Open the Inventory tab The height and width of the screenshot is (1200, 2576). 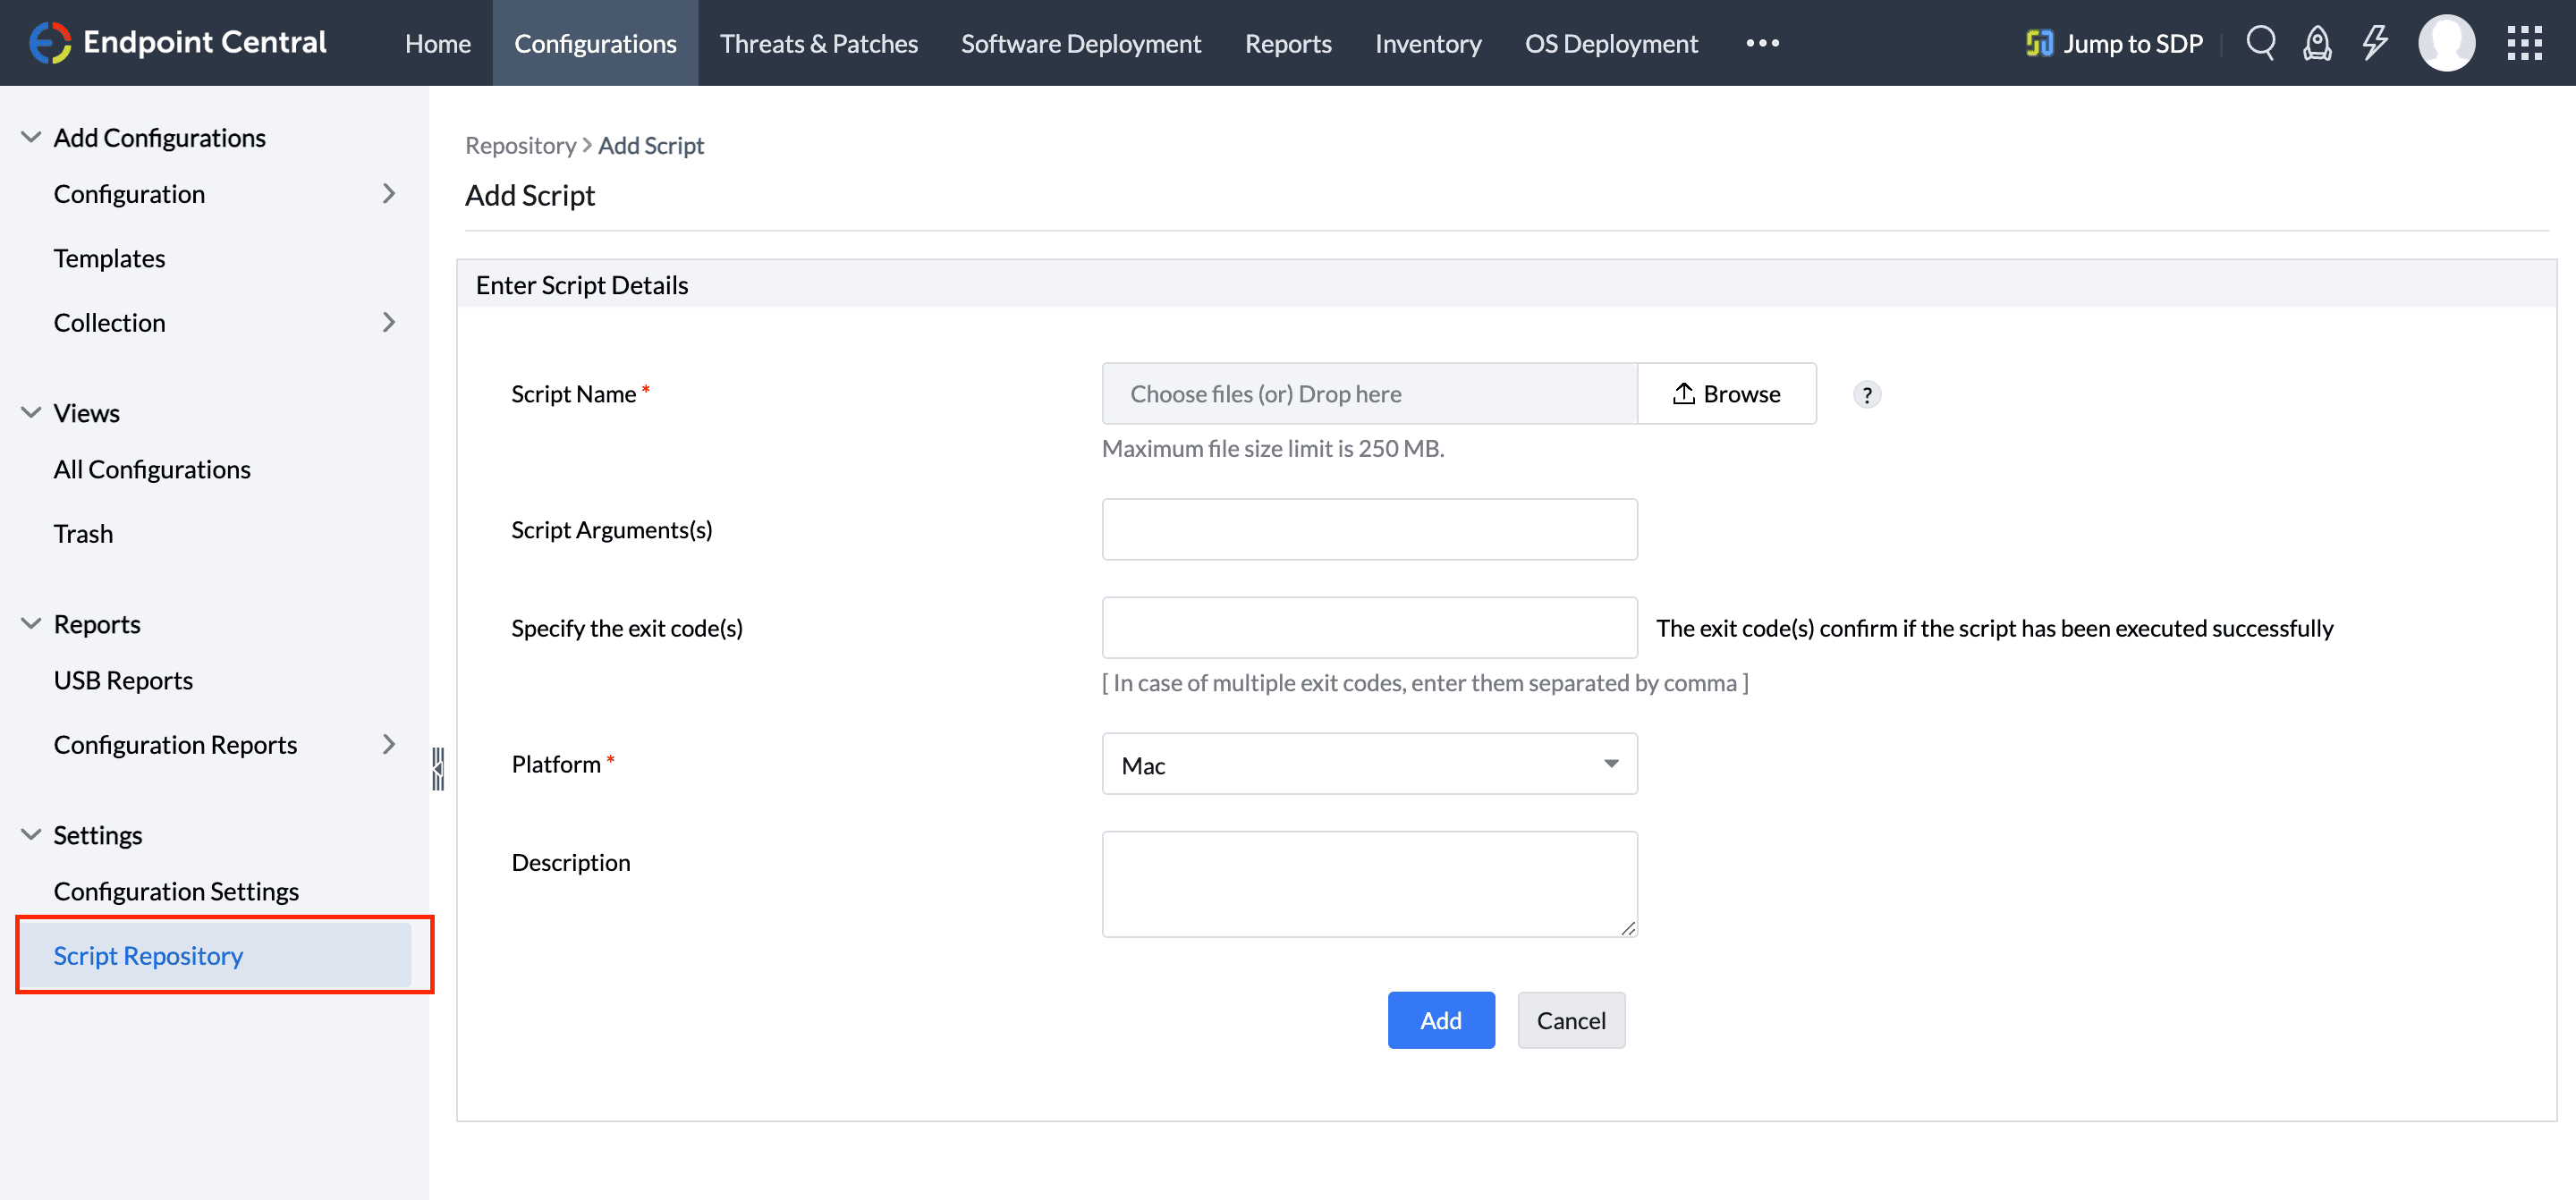pos(1427,43)
